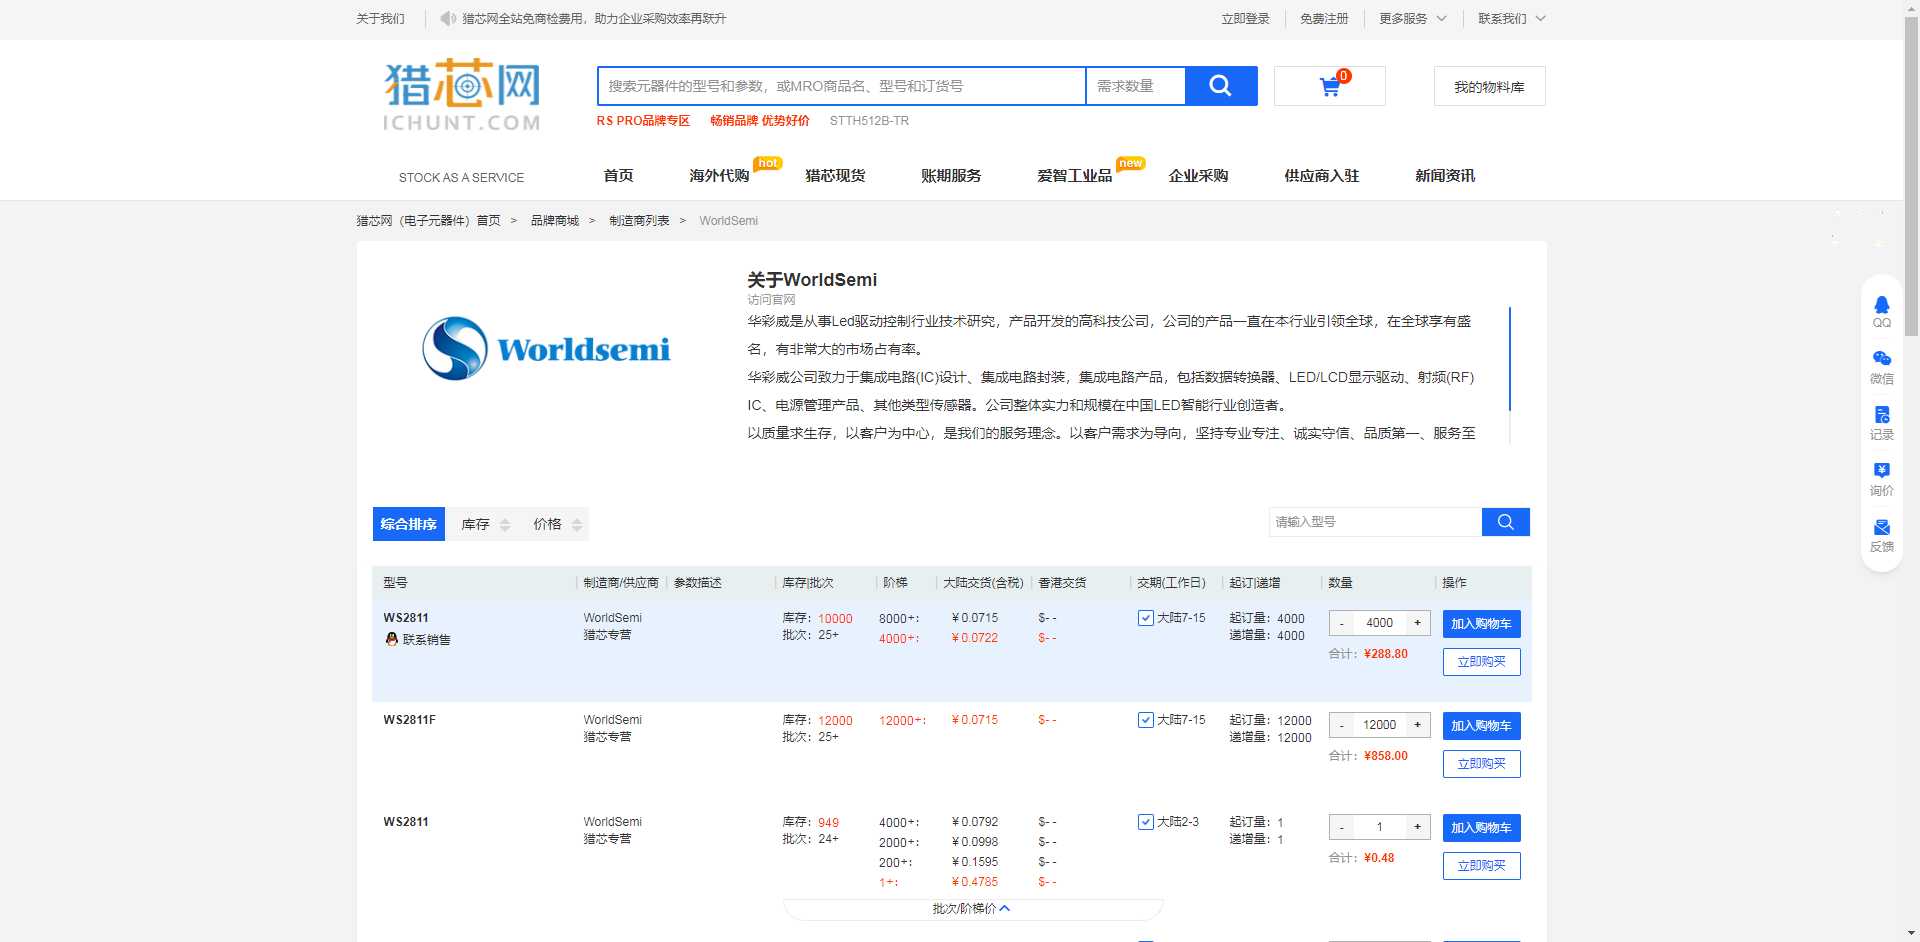This screenshot has height=942, width=1920.
Task: Focus the 请输入型号 model input
Action: (1375, 522)
